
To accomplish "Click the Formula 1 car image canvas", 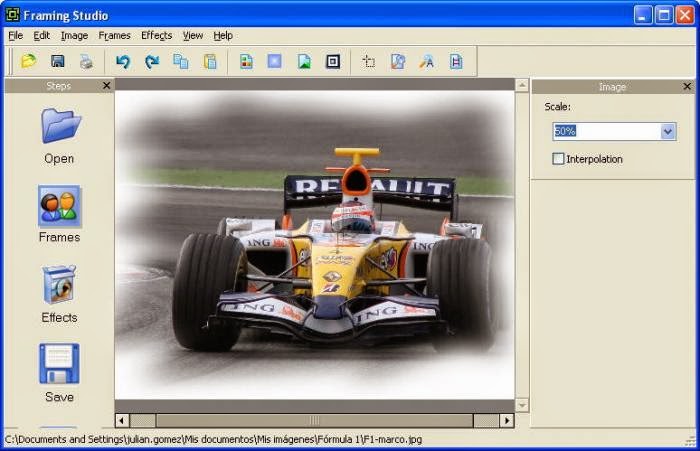I will (x=314, y=245).
